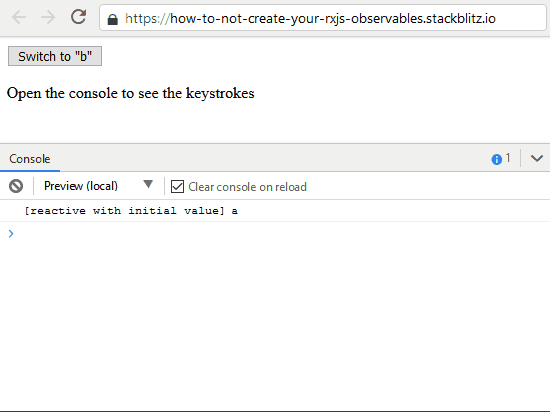Select the Console tab
550x412 pixels.
30,159
